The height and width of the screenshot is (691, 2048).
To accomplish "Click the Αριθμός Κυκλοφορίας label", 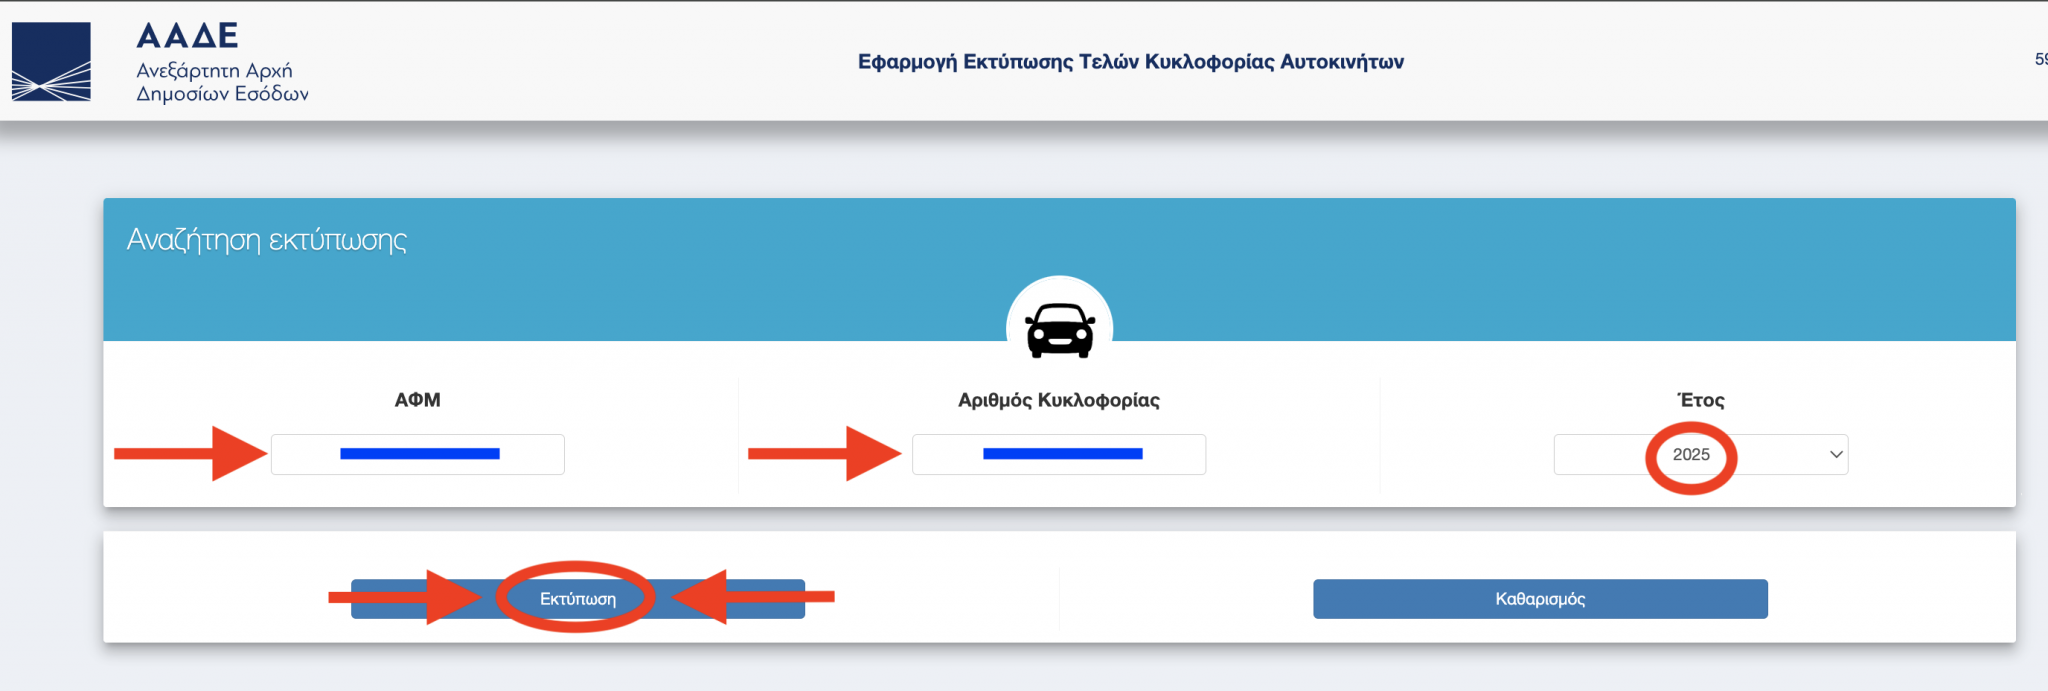I will click(1059, 400).
